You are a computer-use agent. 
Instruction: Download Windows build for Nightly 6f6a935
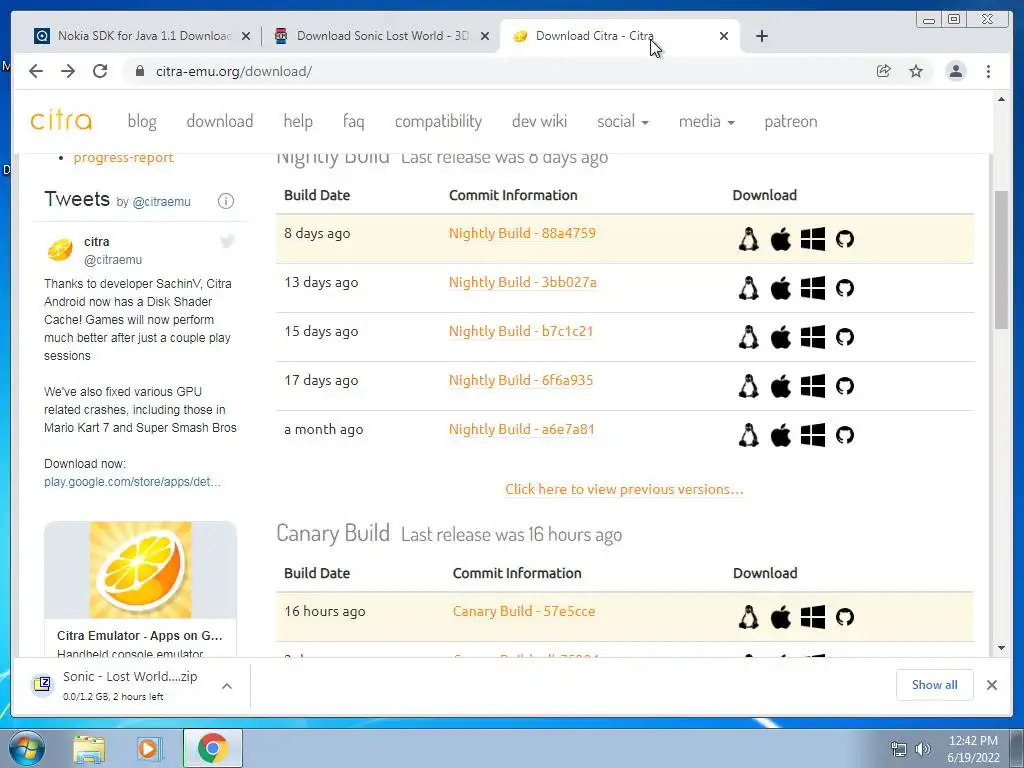(812, 386)
